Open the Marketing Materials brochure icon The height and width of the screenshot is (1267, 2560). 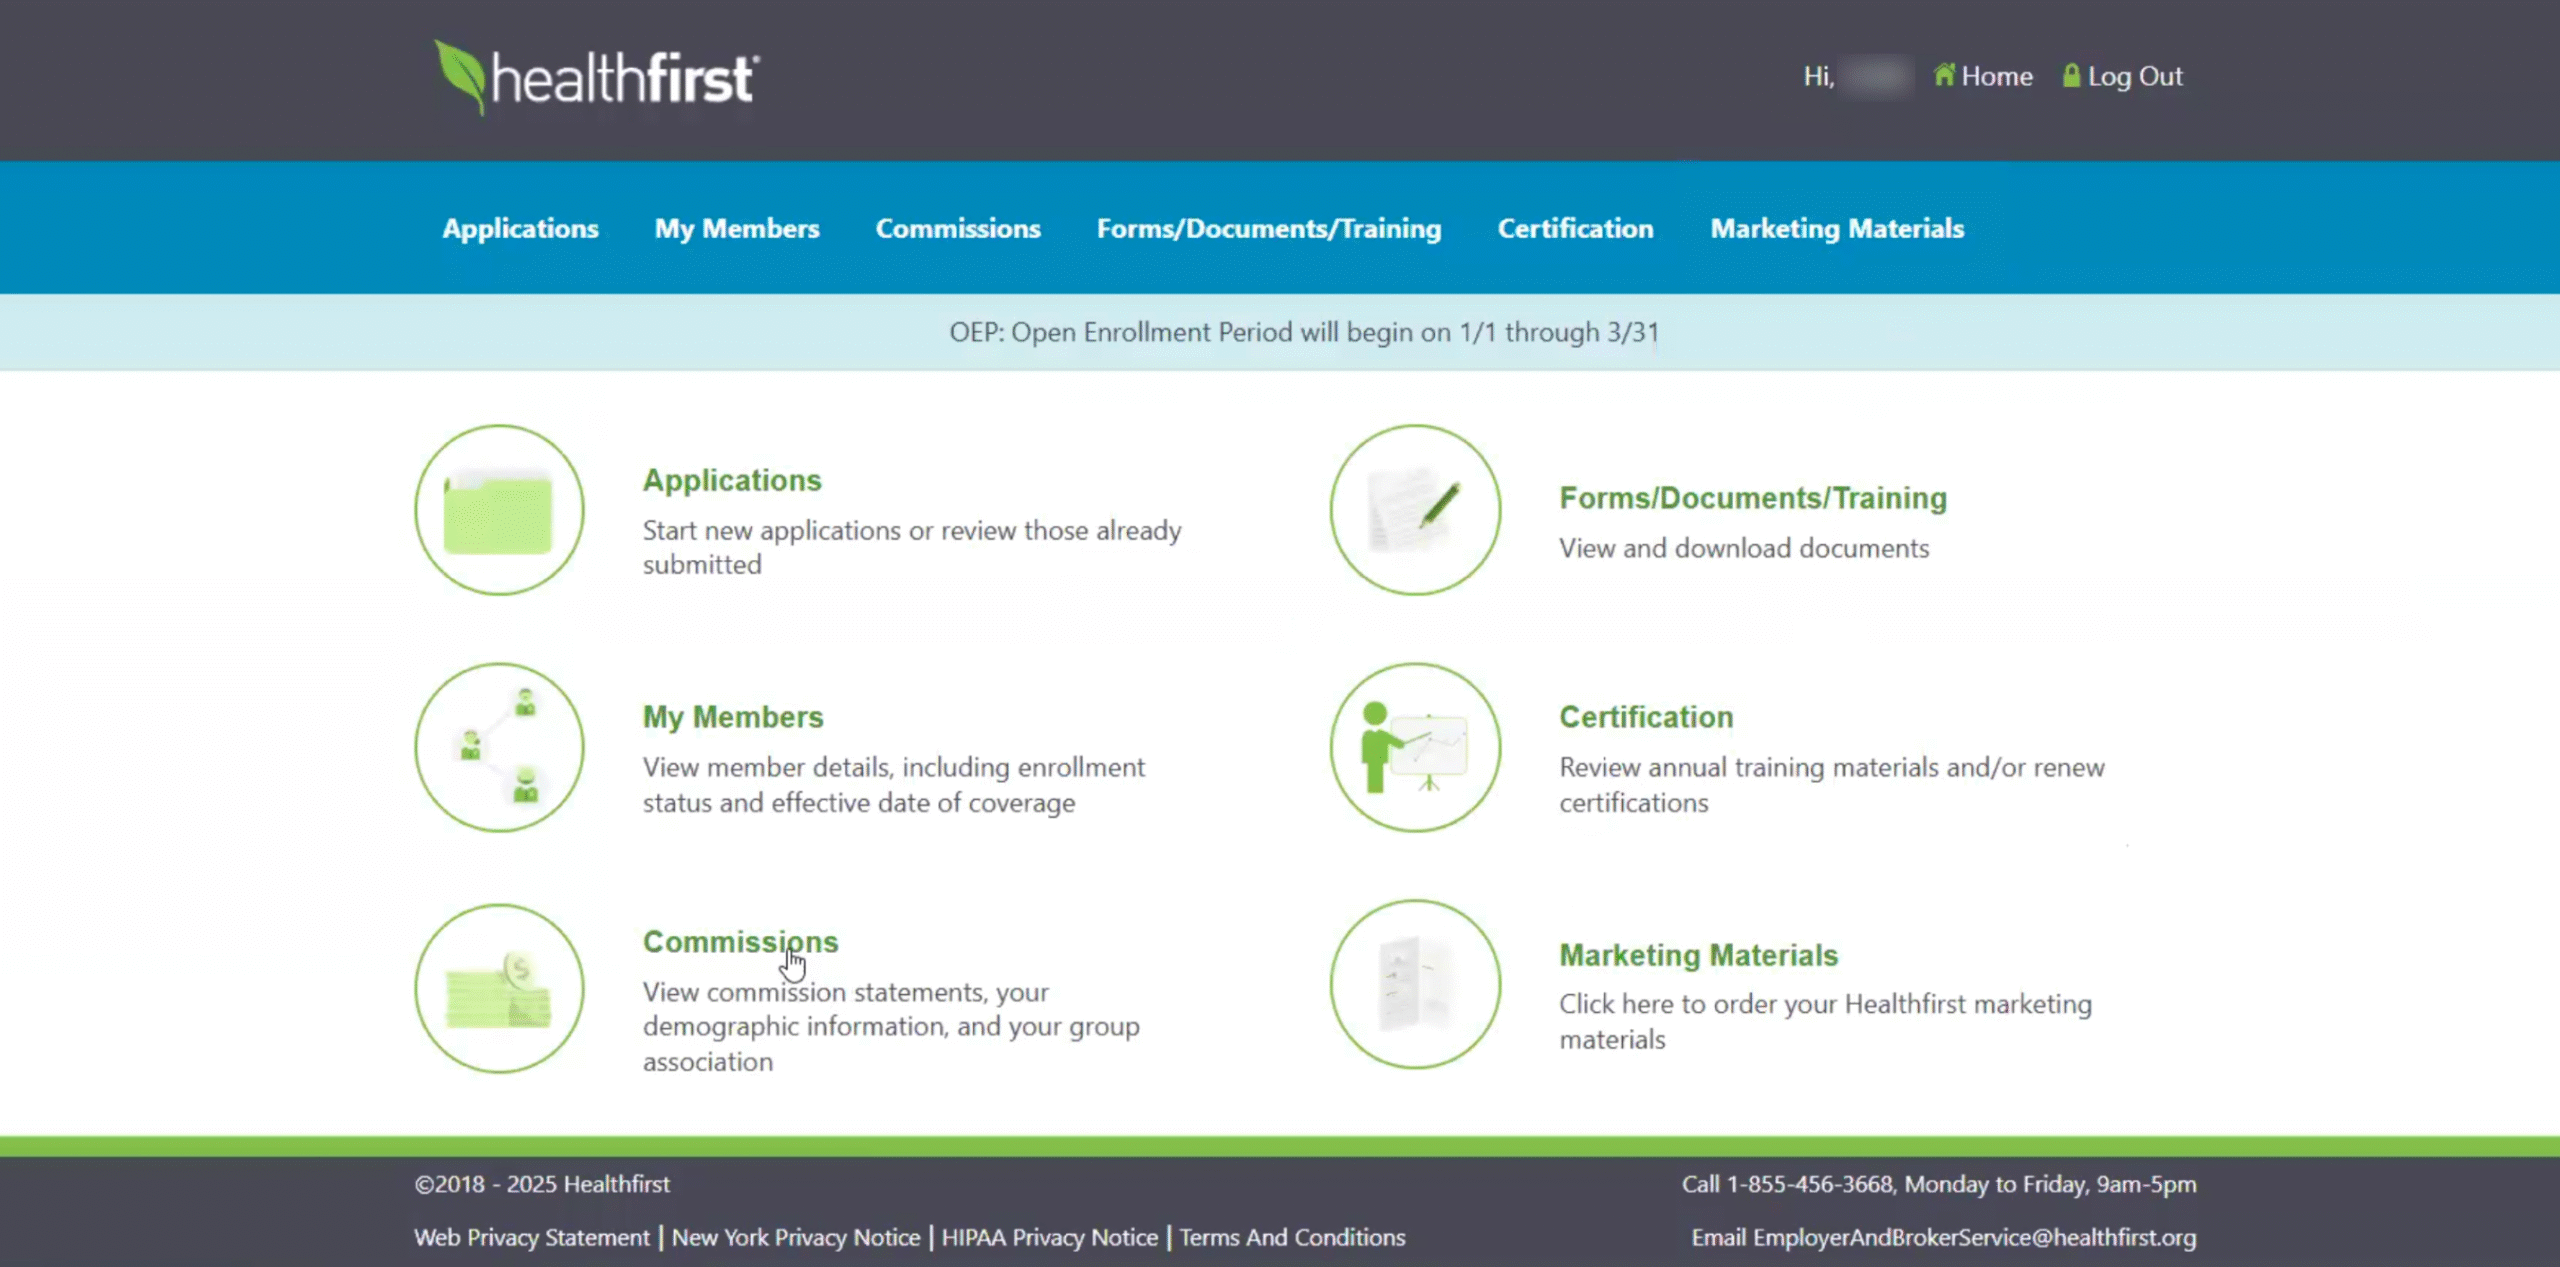click(1415, 984)
